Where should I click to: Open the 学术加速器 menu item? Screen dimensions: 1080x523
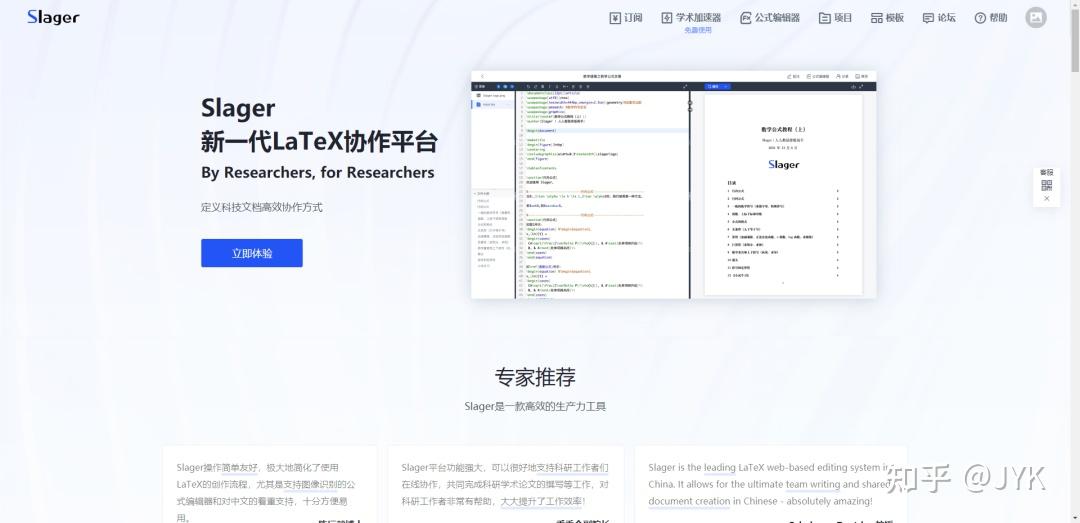(x=691, y=18)
